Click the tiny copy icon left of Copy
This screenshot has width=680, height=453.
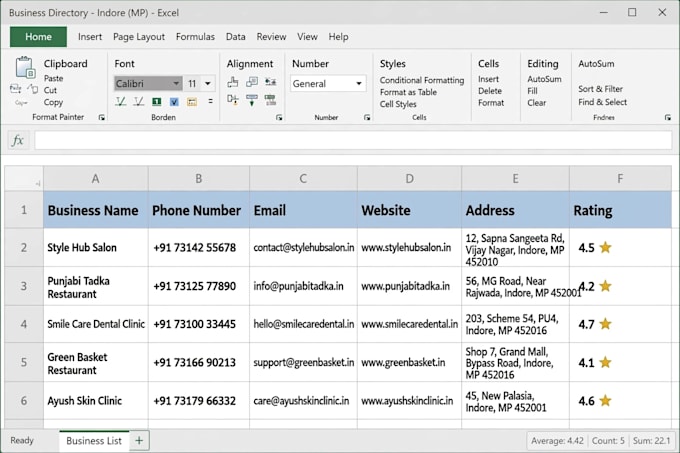click(x=21, y=103)
